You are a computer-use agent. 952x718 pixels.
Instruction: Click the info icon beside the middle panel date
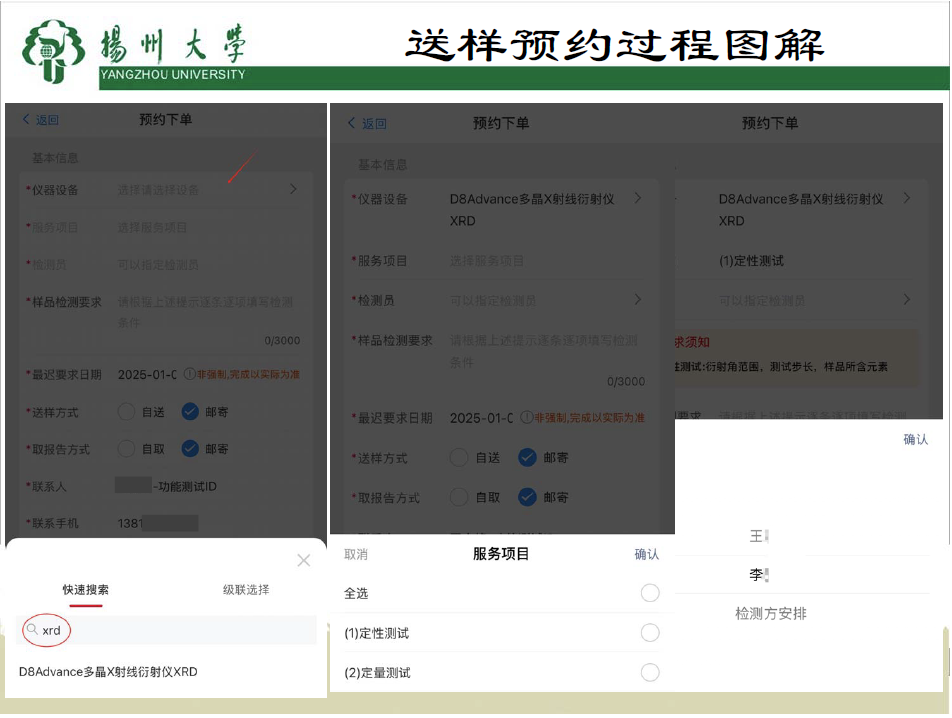(x=526, y=418)
